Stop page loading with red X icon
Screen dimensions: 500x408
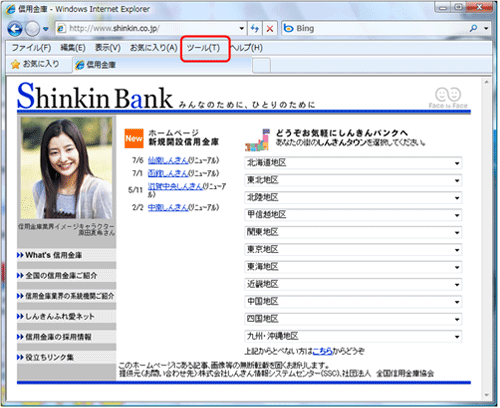(270, 29)
